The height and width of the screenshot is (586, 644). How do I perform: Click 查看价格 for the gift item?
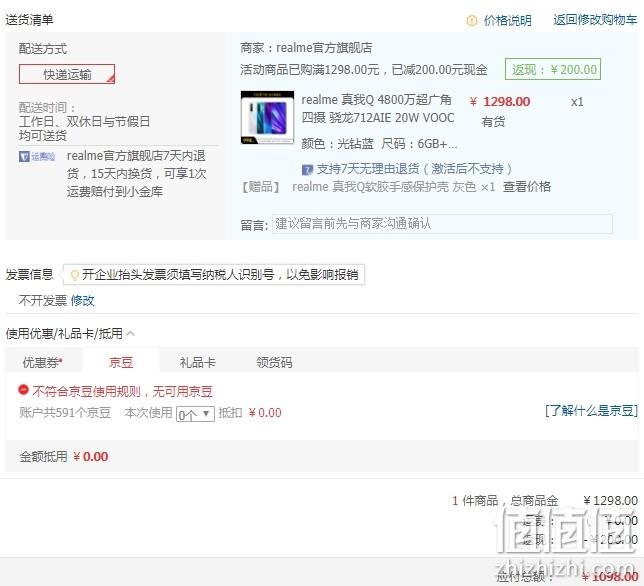(527, 187)
